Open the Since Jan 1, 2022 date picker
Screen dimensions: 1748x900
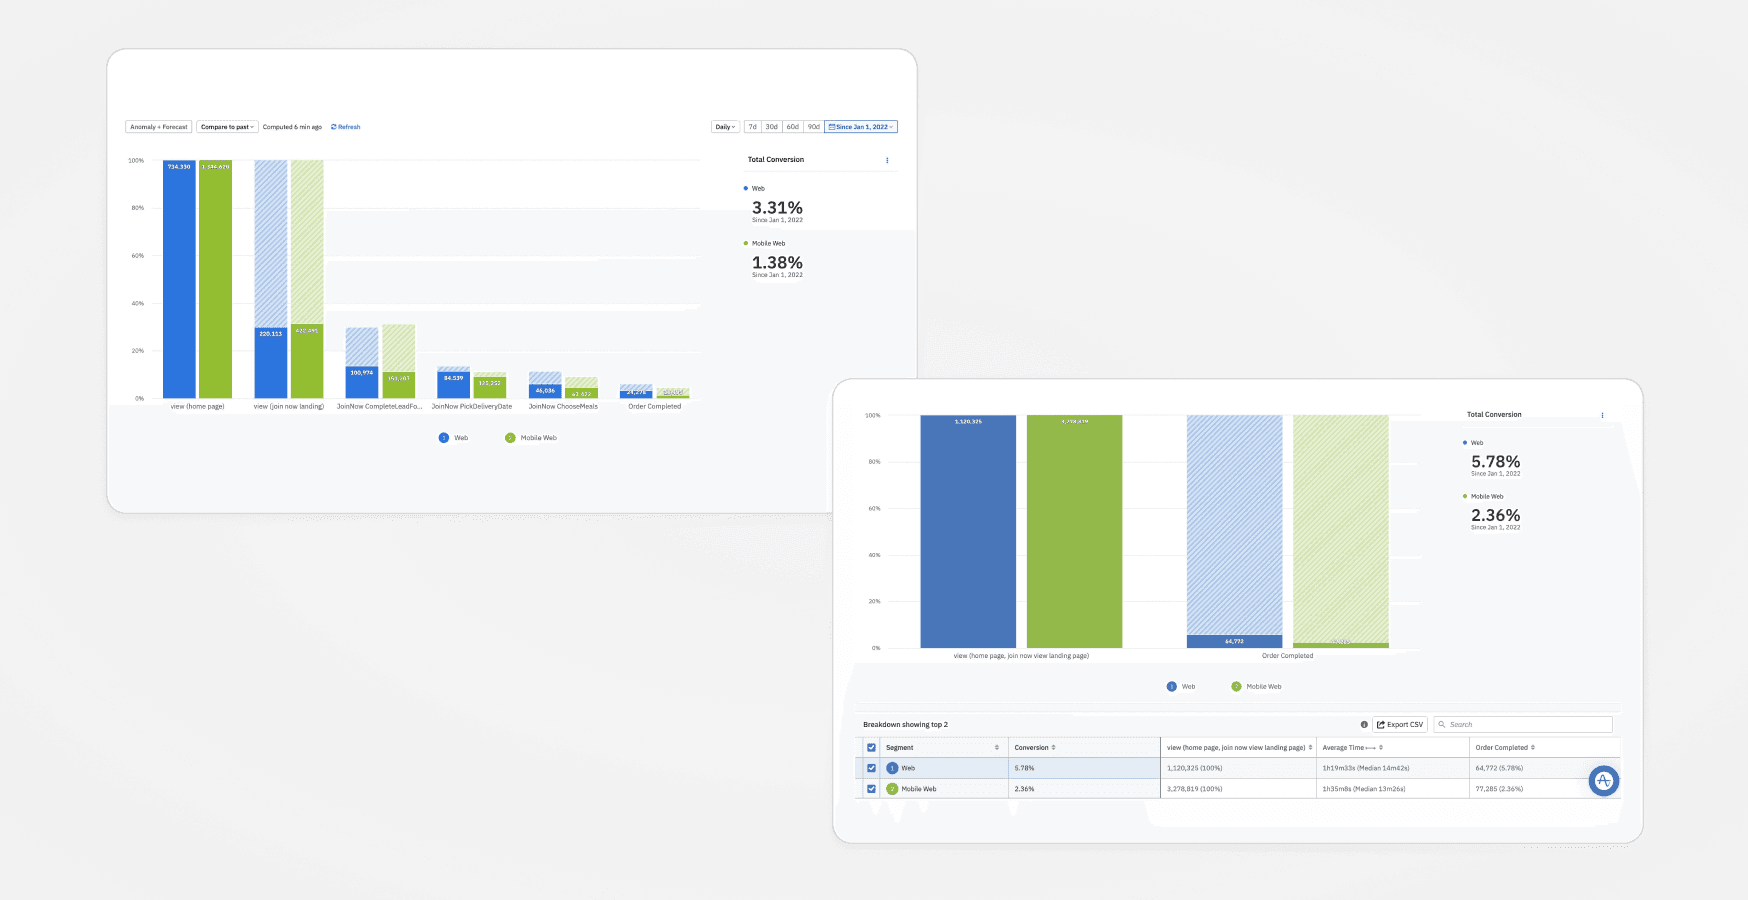pyautogui.click(x=861, y=127)
